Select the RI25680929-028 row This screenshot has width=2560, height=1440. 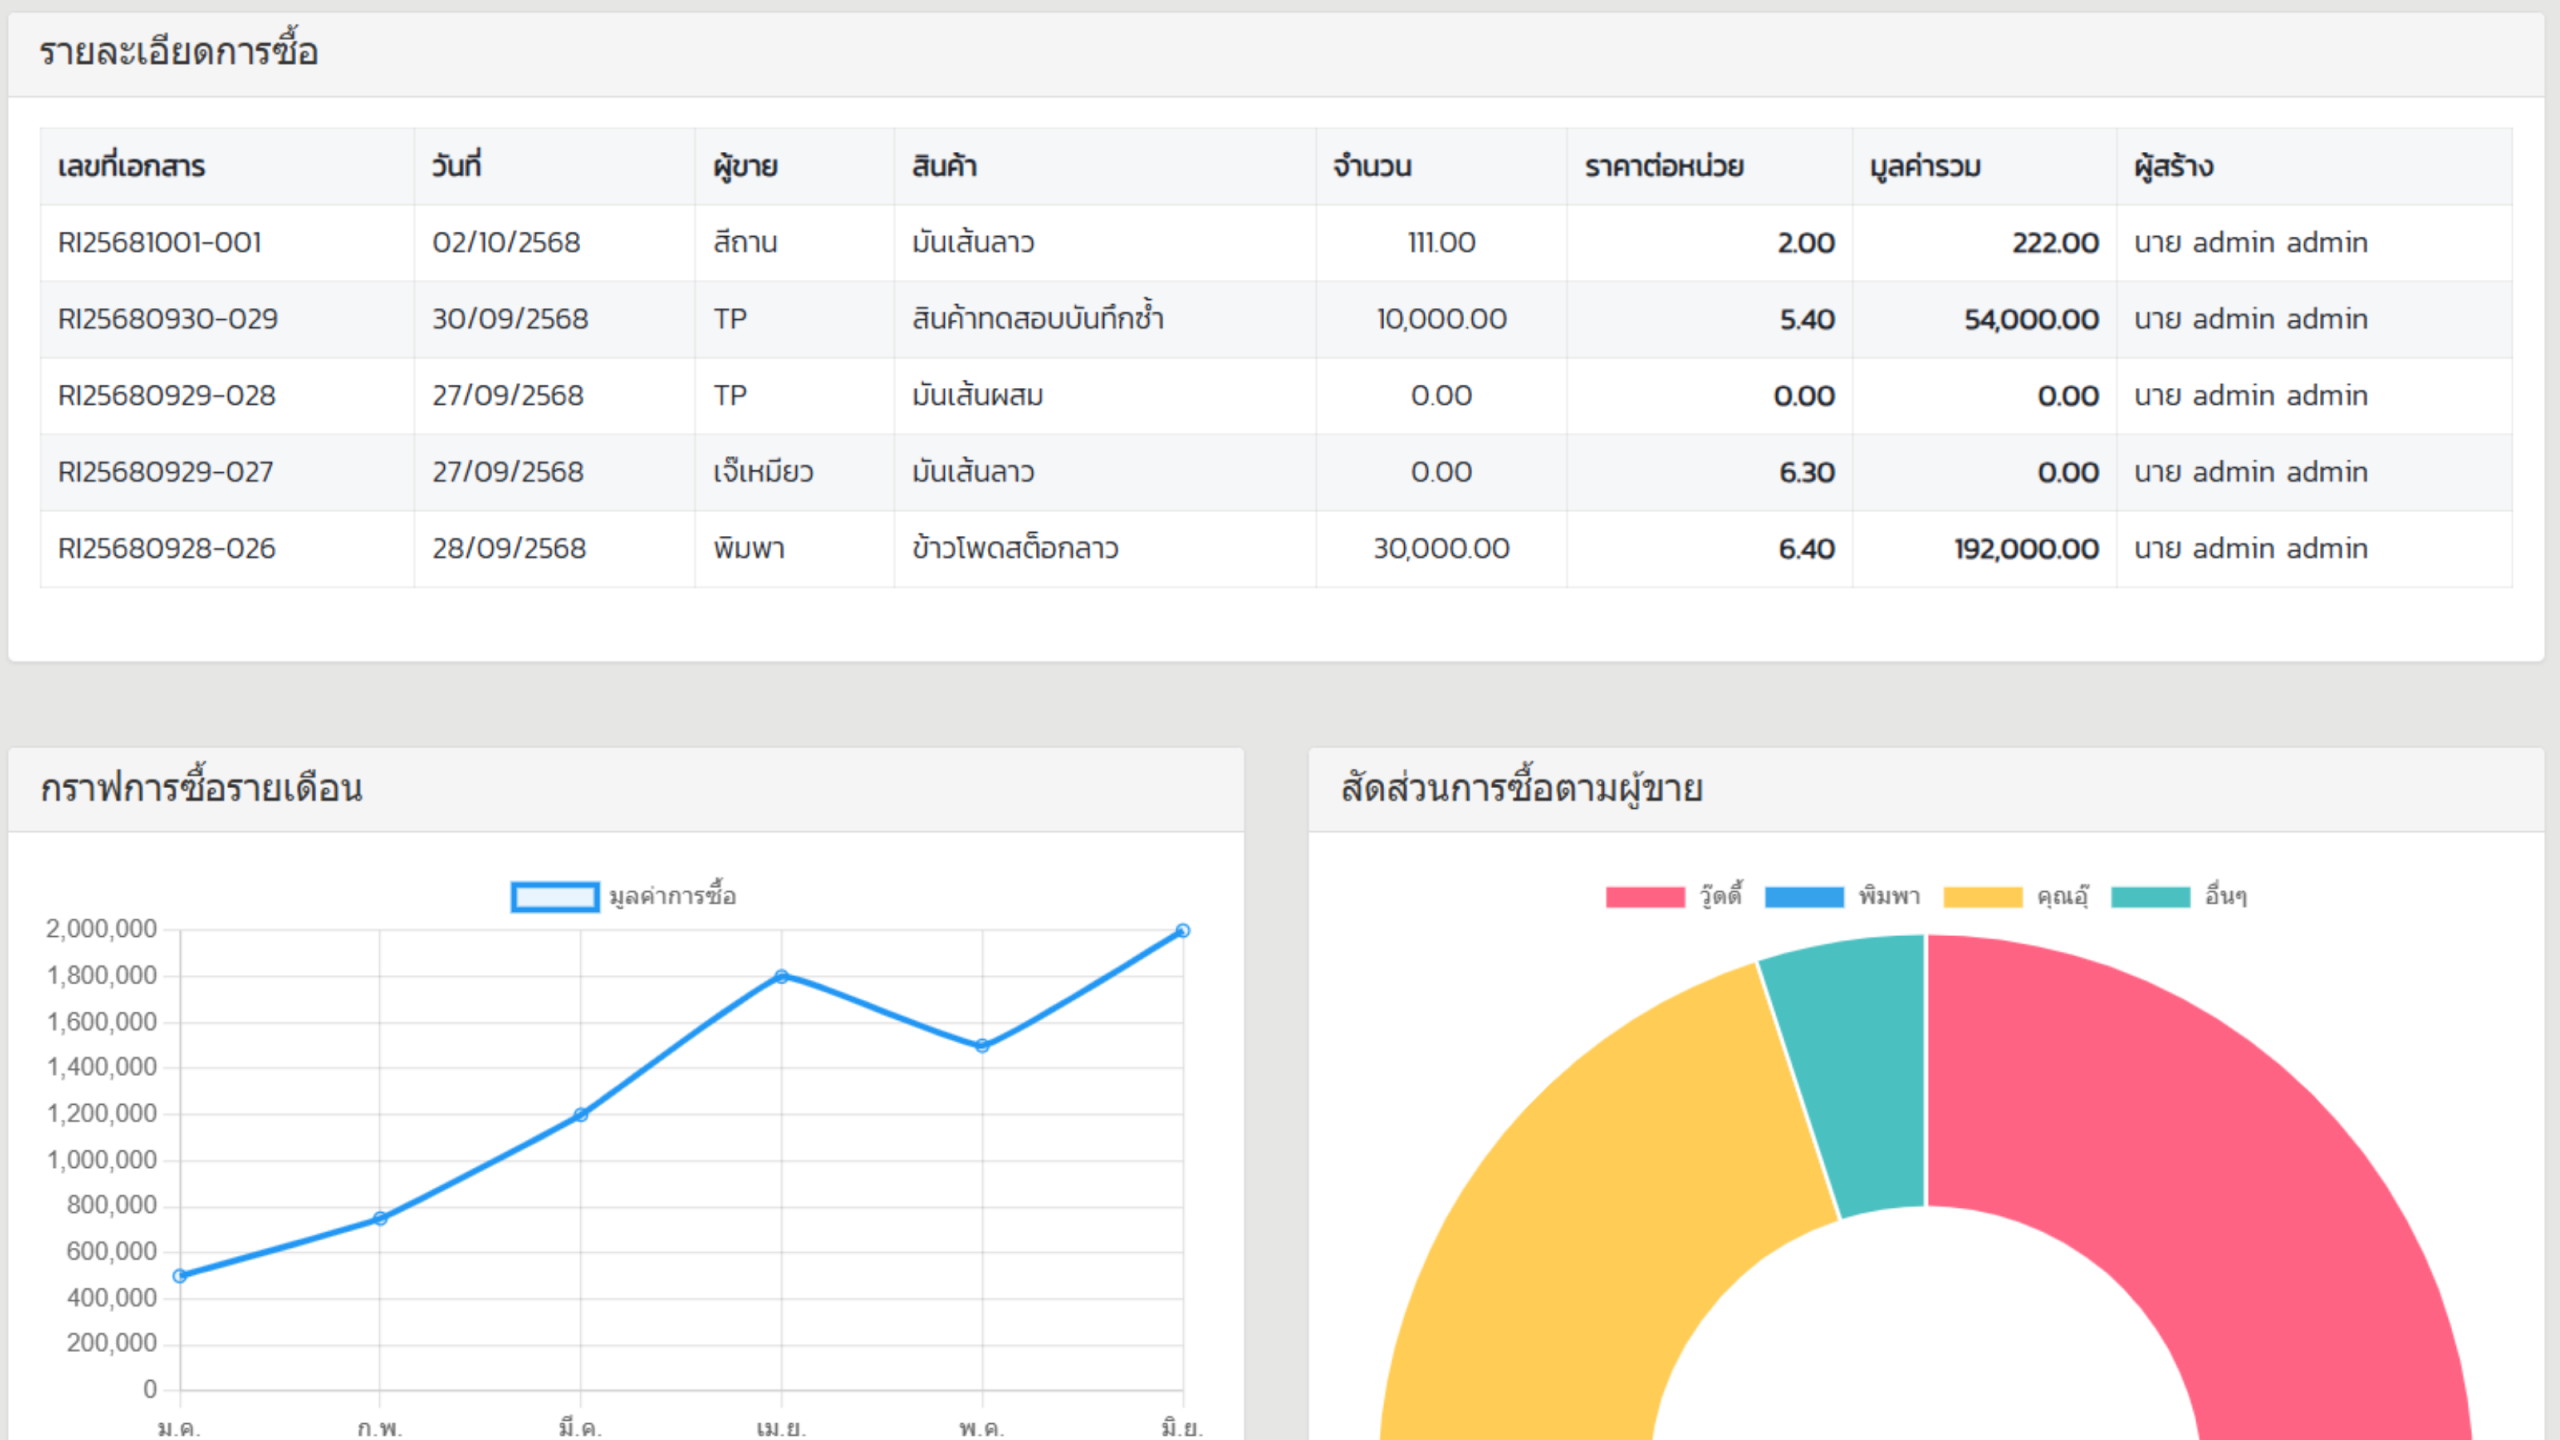pos(167,396)
